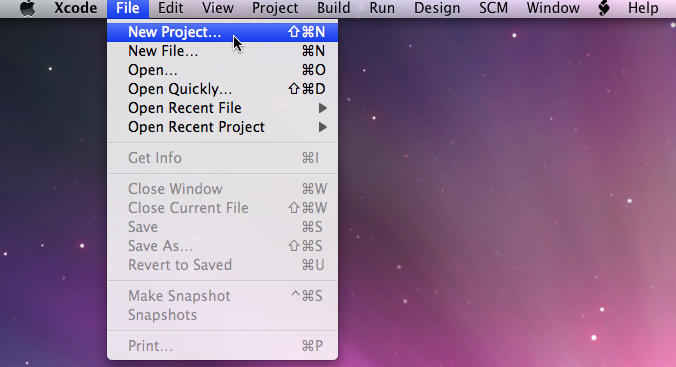This screenshot has width=676, height=367.
Task: Open the Xcode application menu
Action: (75, 8)
